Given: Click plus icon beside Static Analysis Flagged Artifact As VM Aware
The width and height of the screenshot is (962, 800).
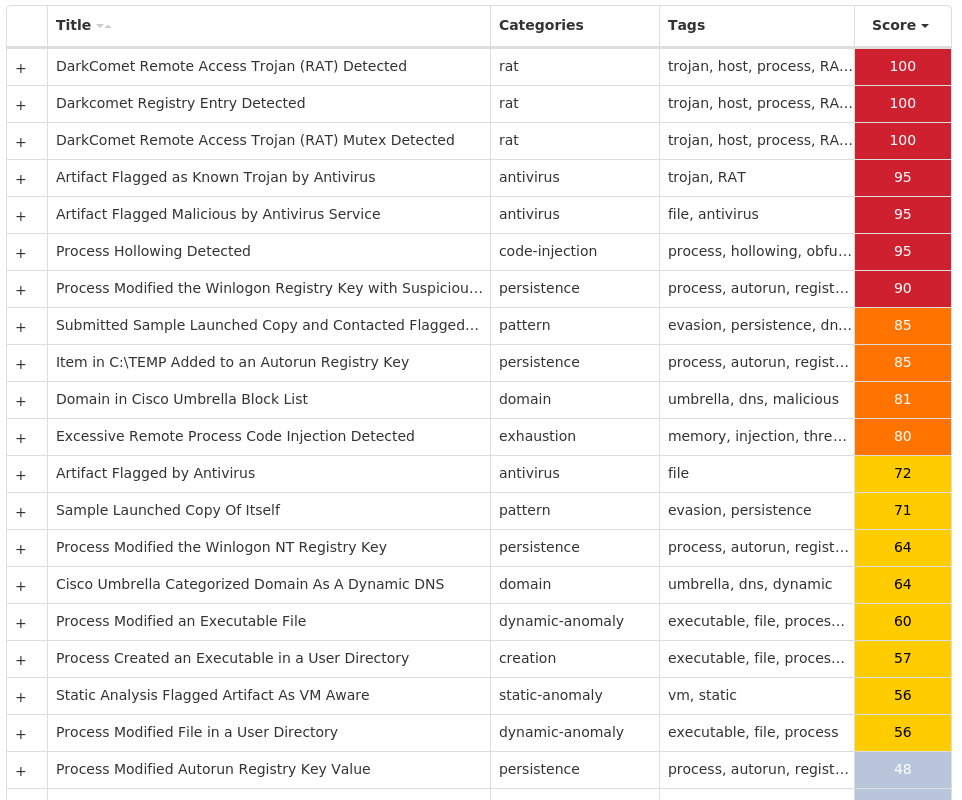Looking at the screenshot, I should coord(21,698).
